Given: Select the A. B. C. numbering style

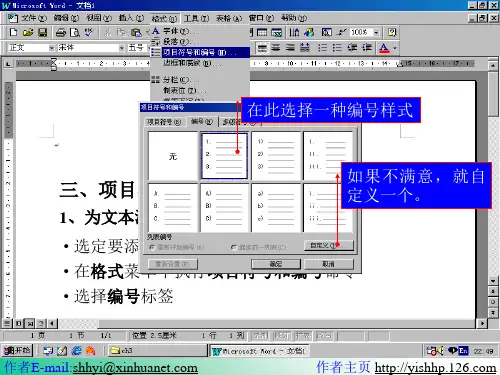Looking at the screenshot, I should (173, 207).
